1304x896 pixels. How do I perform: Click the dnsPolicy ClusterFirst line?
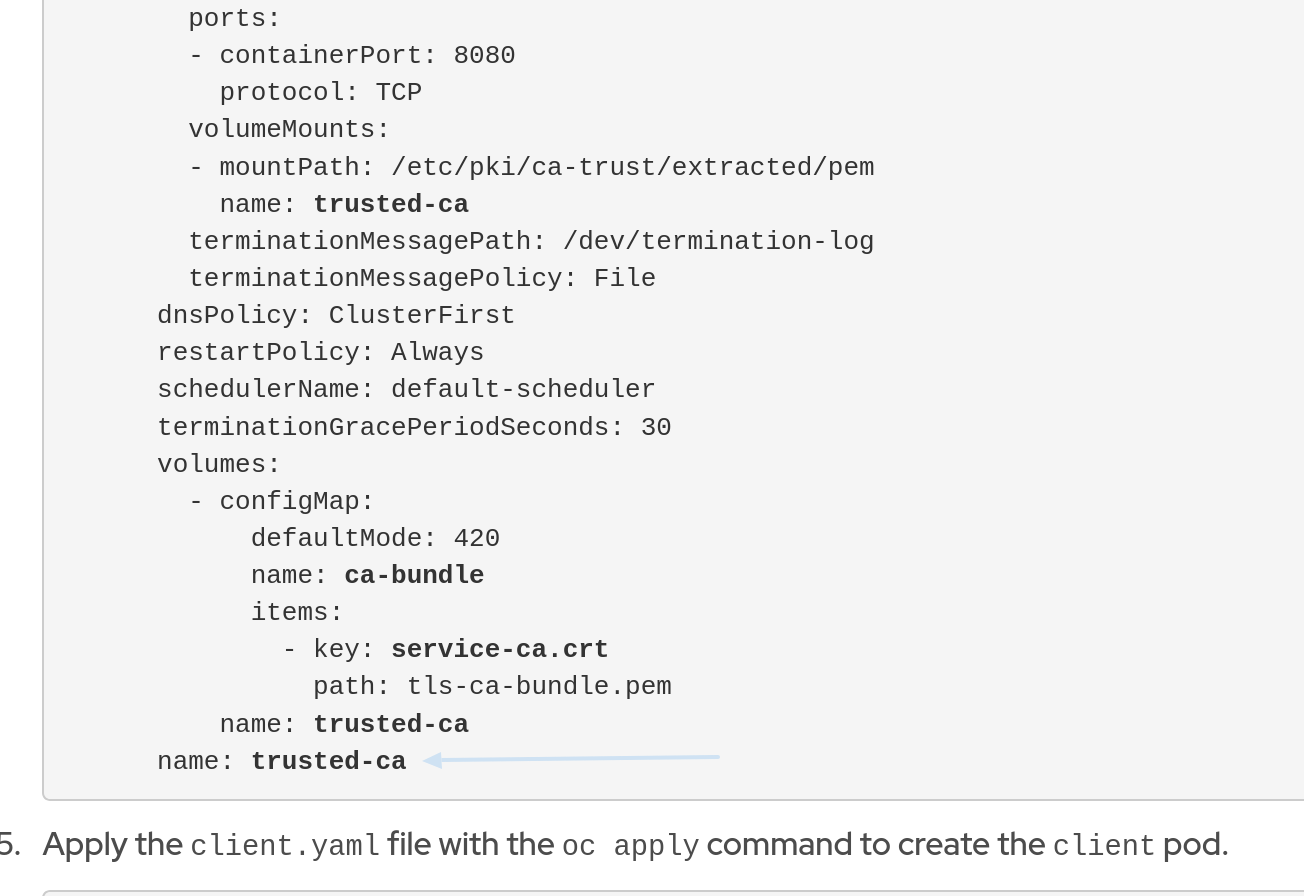coord(335,315)
